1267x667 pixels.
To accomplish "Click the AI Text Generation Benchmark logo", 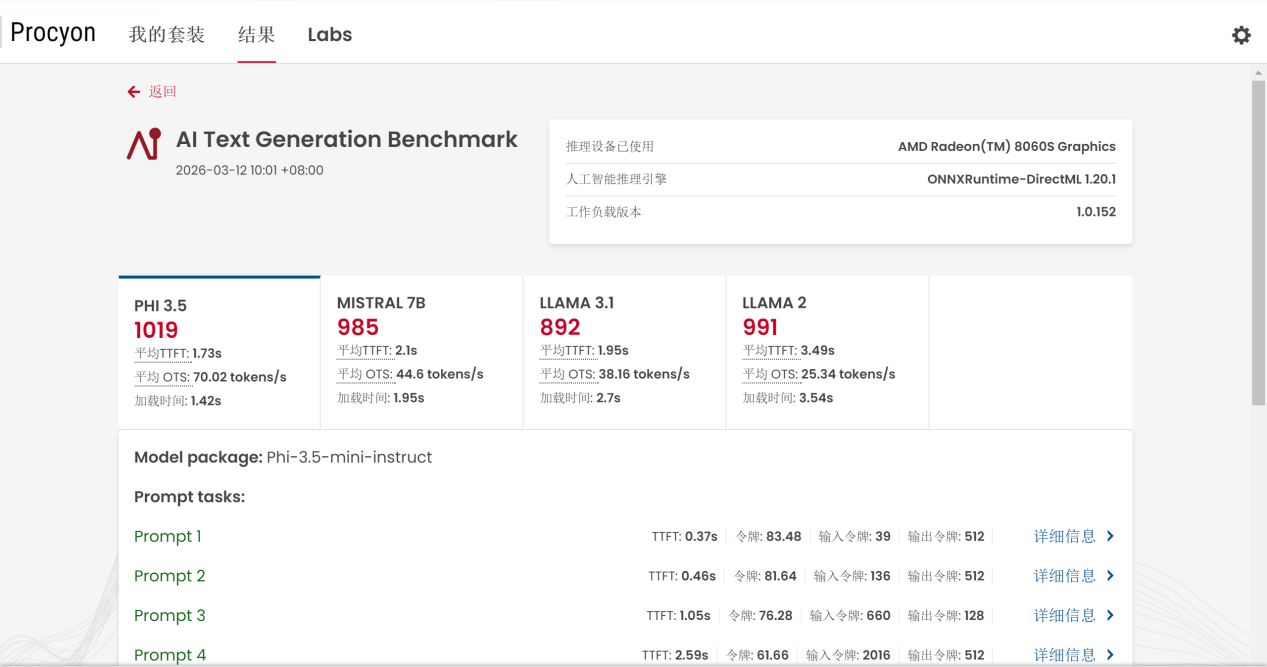I will (143, 144).
